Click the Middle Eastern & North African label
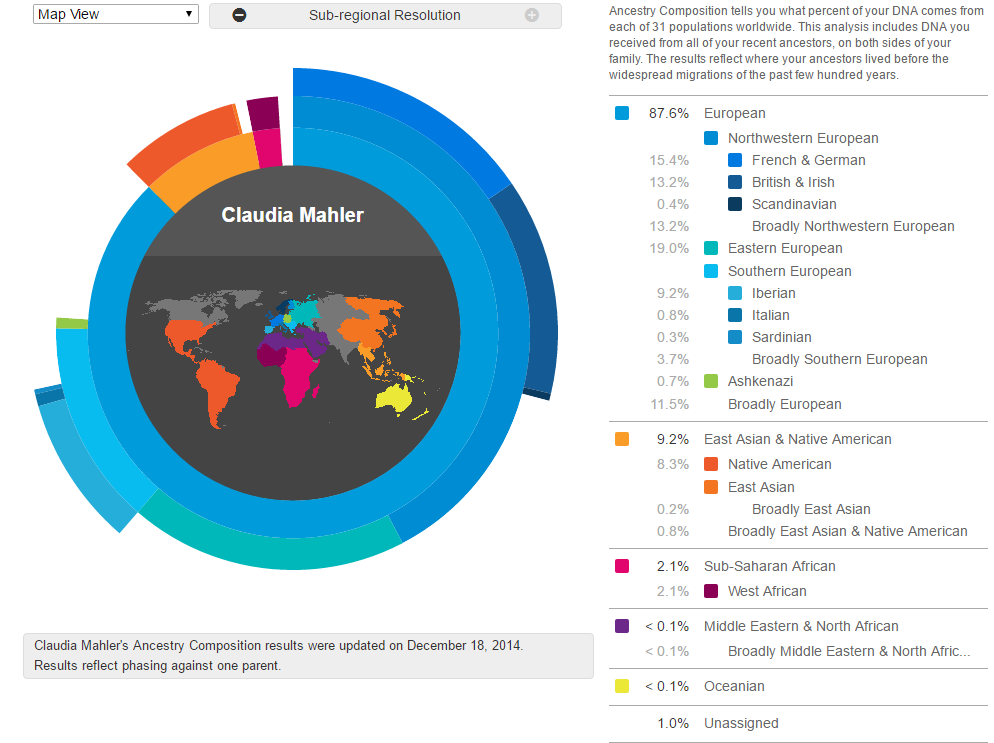The width and height of the screenshot is (994, 743). [801, 626]
